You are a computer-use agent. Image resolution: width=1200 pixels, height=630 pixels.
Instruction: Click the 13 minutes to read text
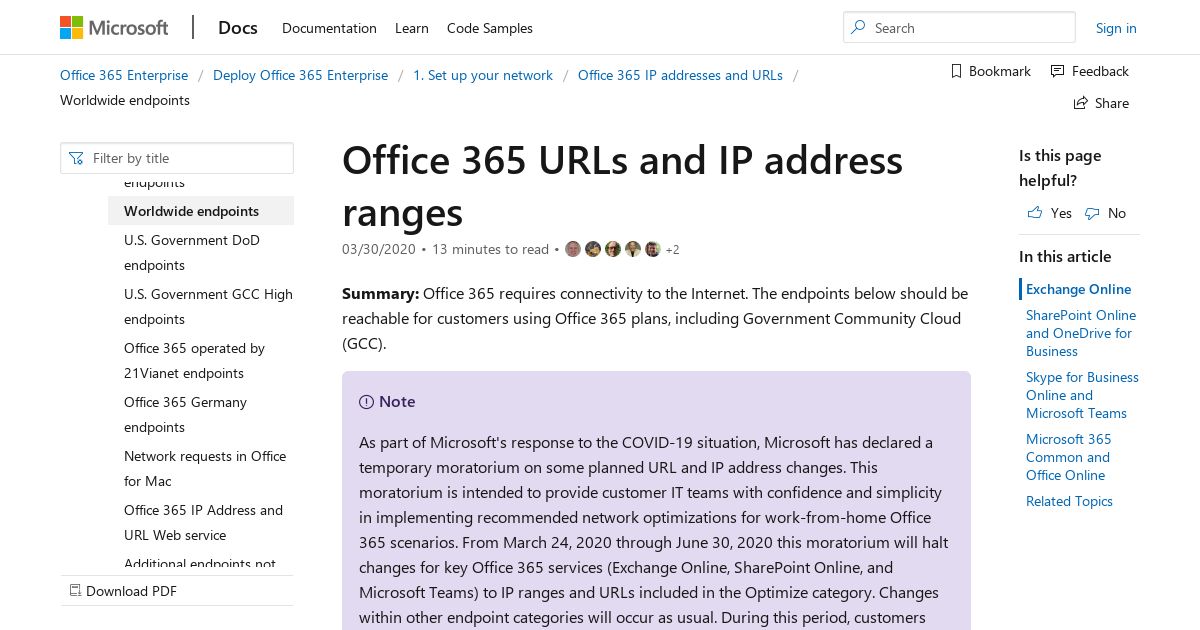point(490,249)
